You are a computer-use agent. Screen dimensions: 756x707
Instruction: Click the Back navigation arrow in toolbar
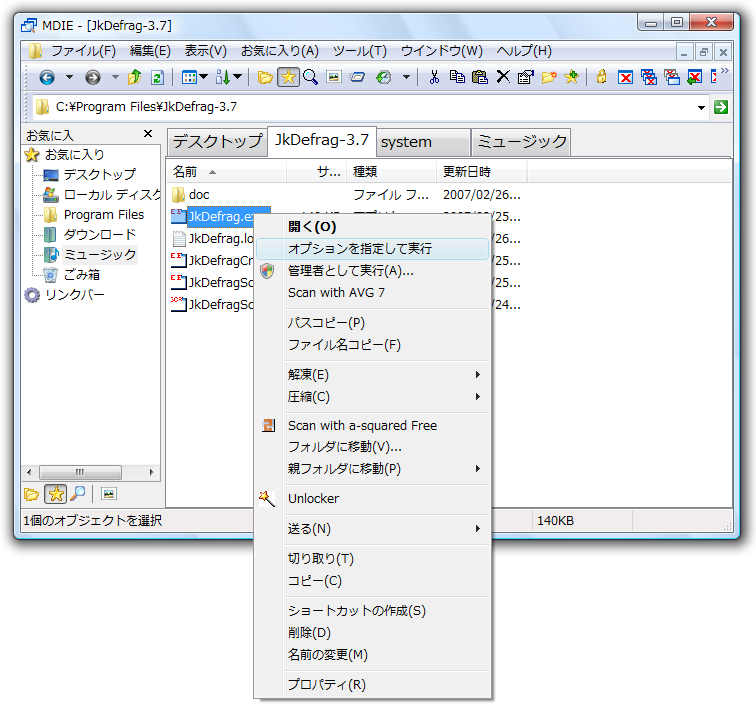click(46, 77)
